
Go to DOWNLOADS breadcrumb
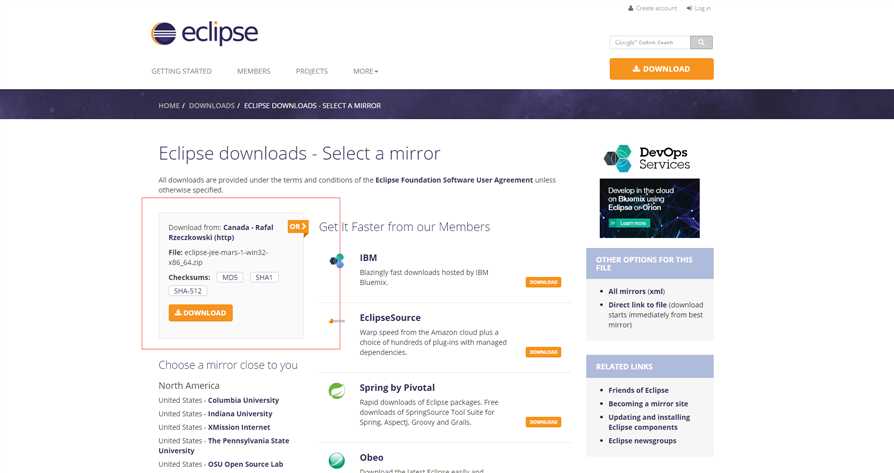click(x=212, y=106)
